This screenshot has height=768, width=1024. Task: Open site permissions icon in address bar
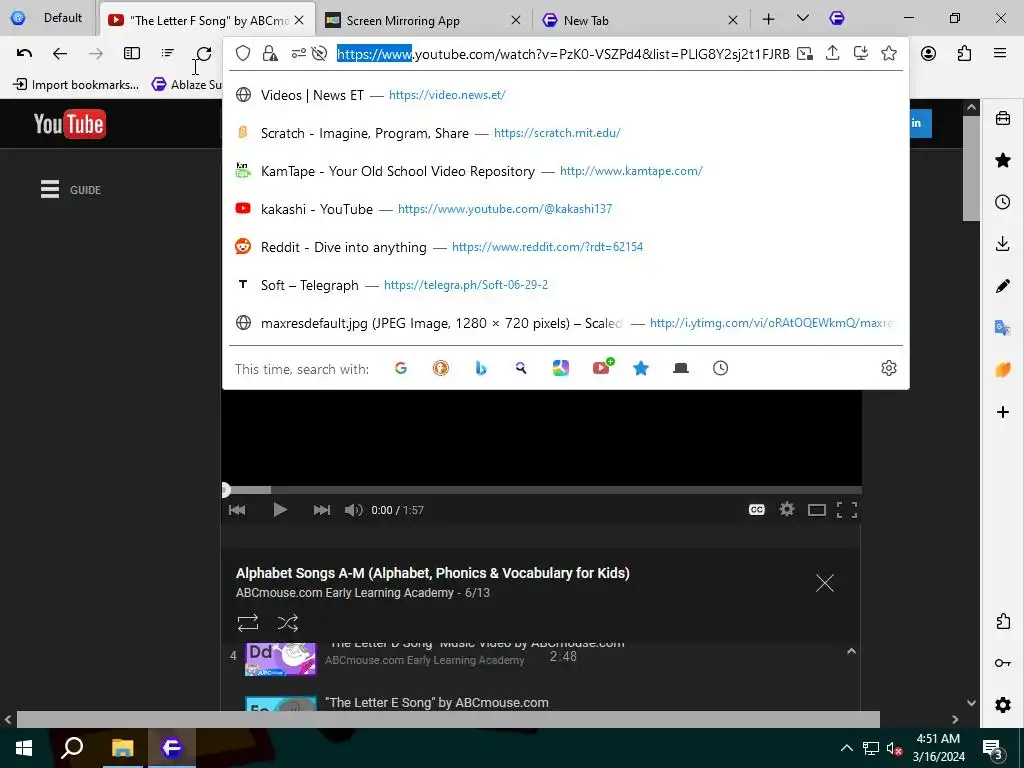298,54
